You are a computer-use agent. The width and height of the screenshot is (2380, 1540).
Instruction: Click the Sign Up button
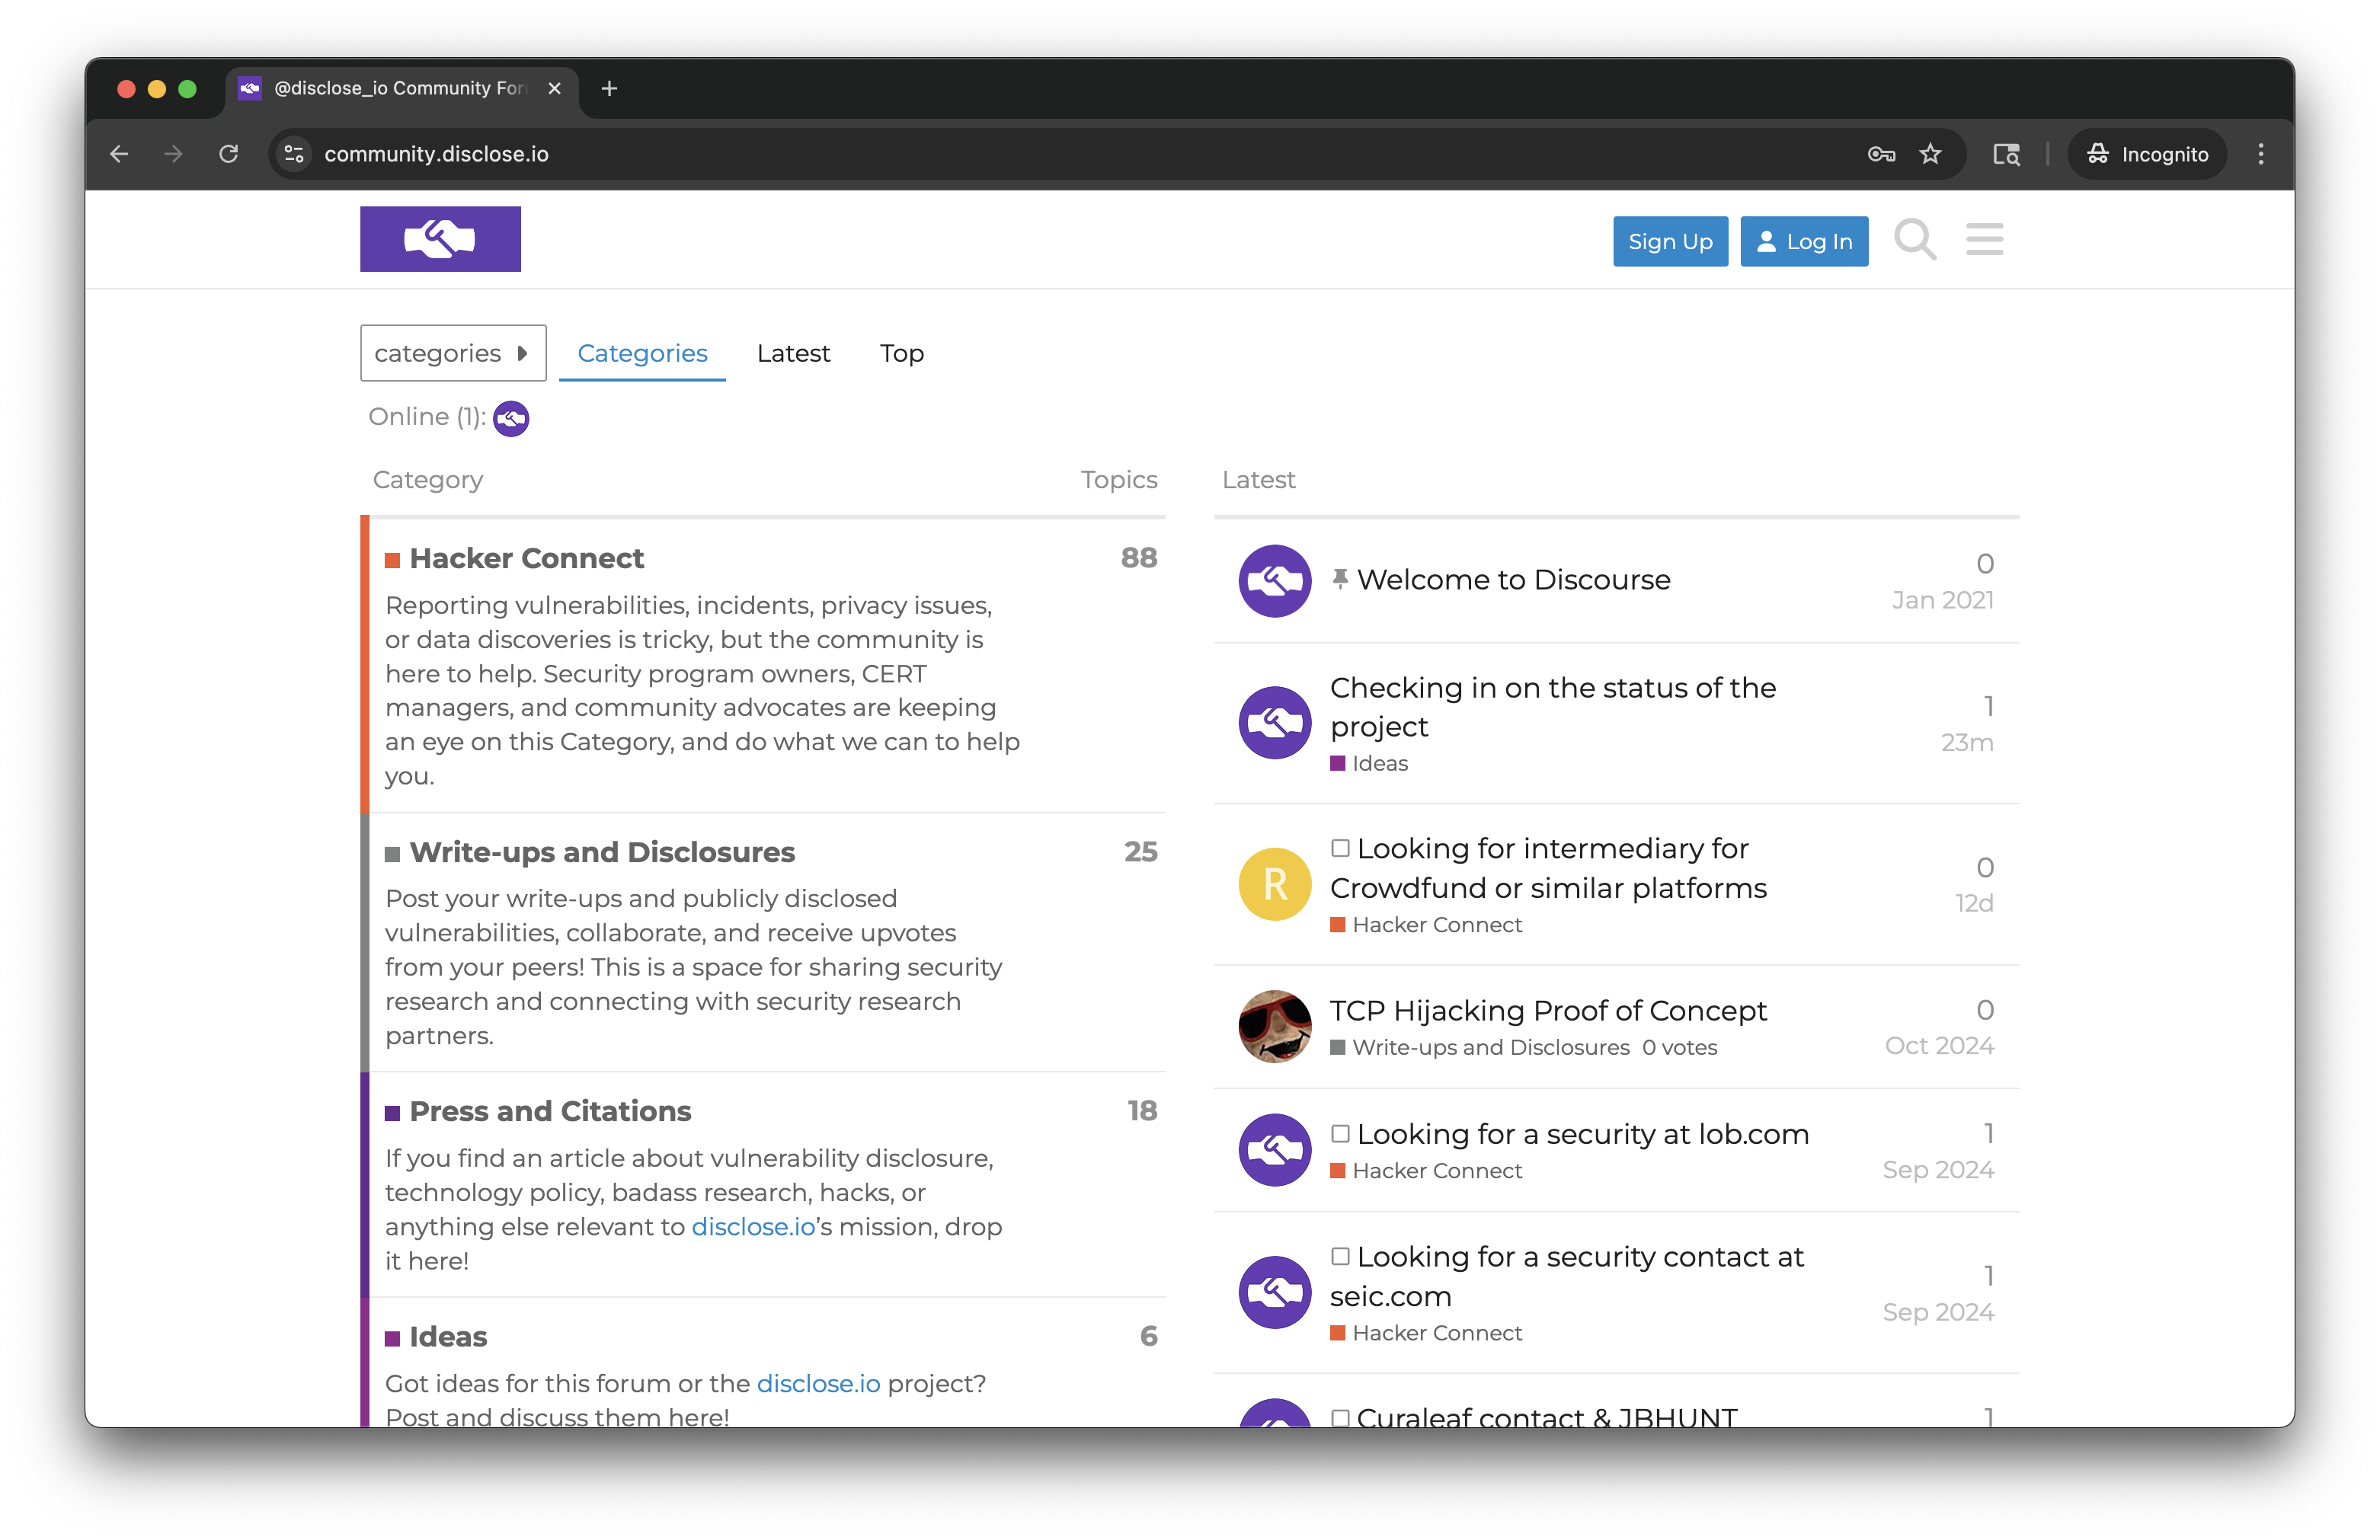1669,241
